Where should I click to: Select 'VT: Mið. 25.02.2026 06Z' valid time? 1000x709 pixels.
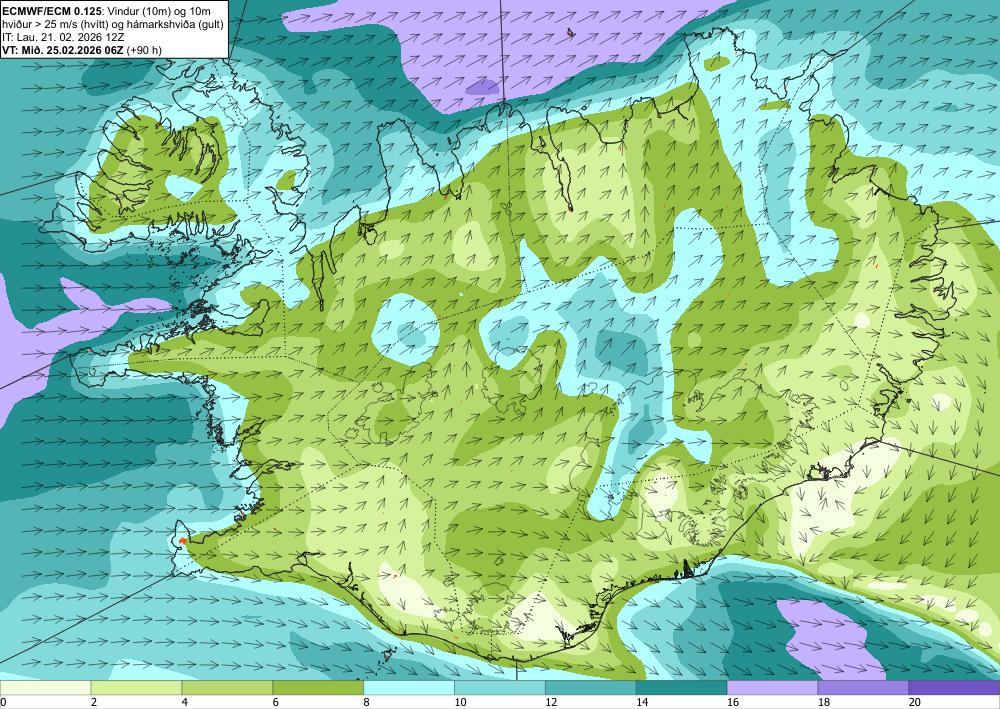point(63,50)
